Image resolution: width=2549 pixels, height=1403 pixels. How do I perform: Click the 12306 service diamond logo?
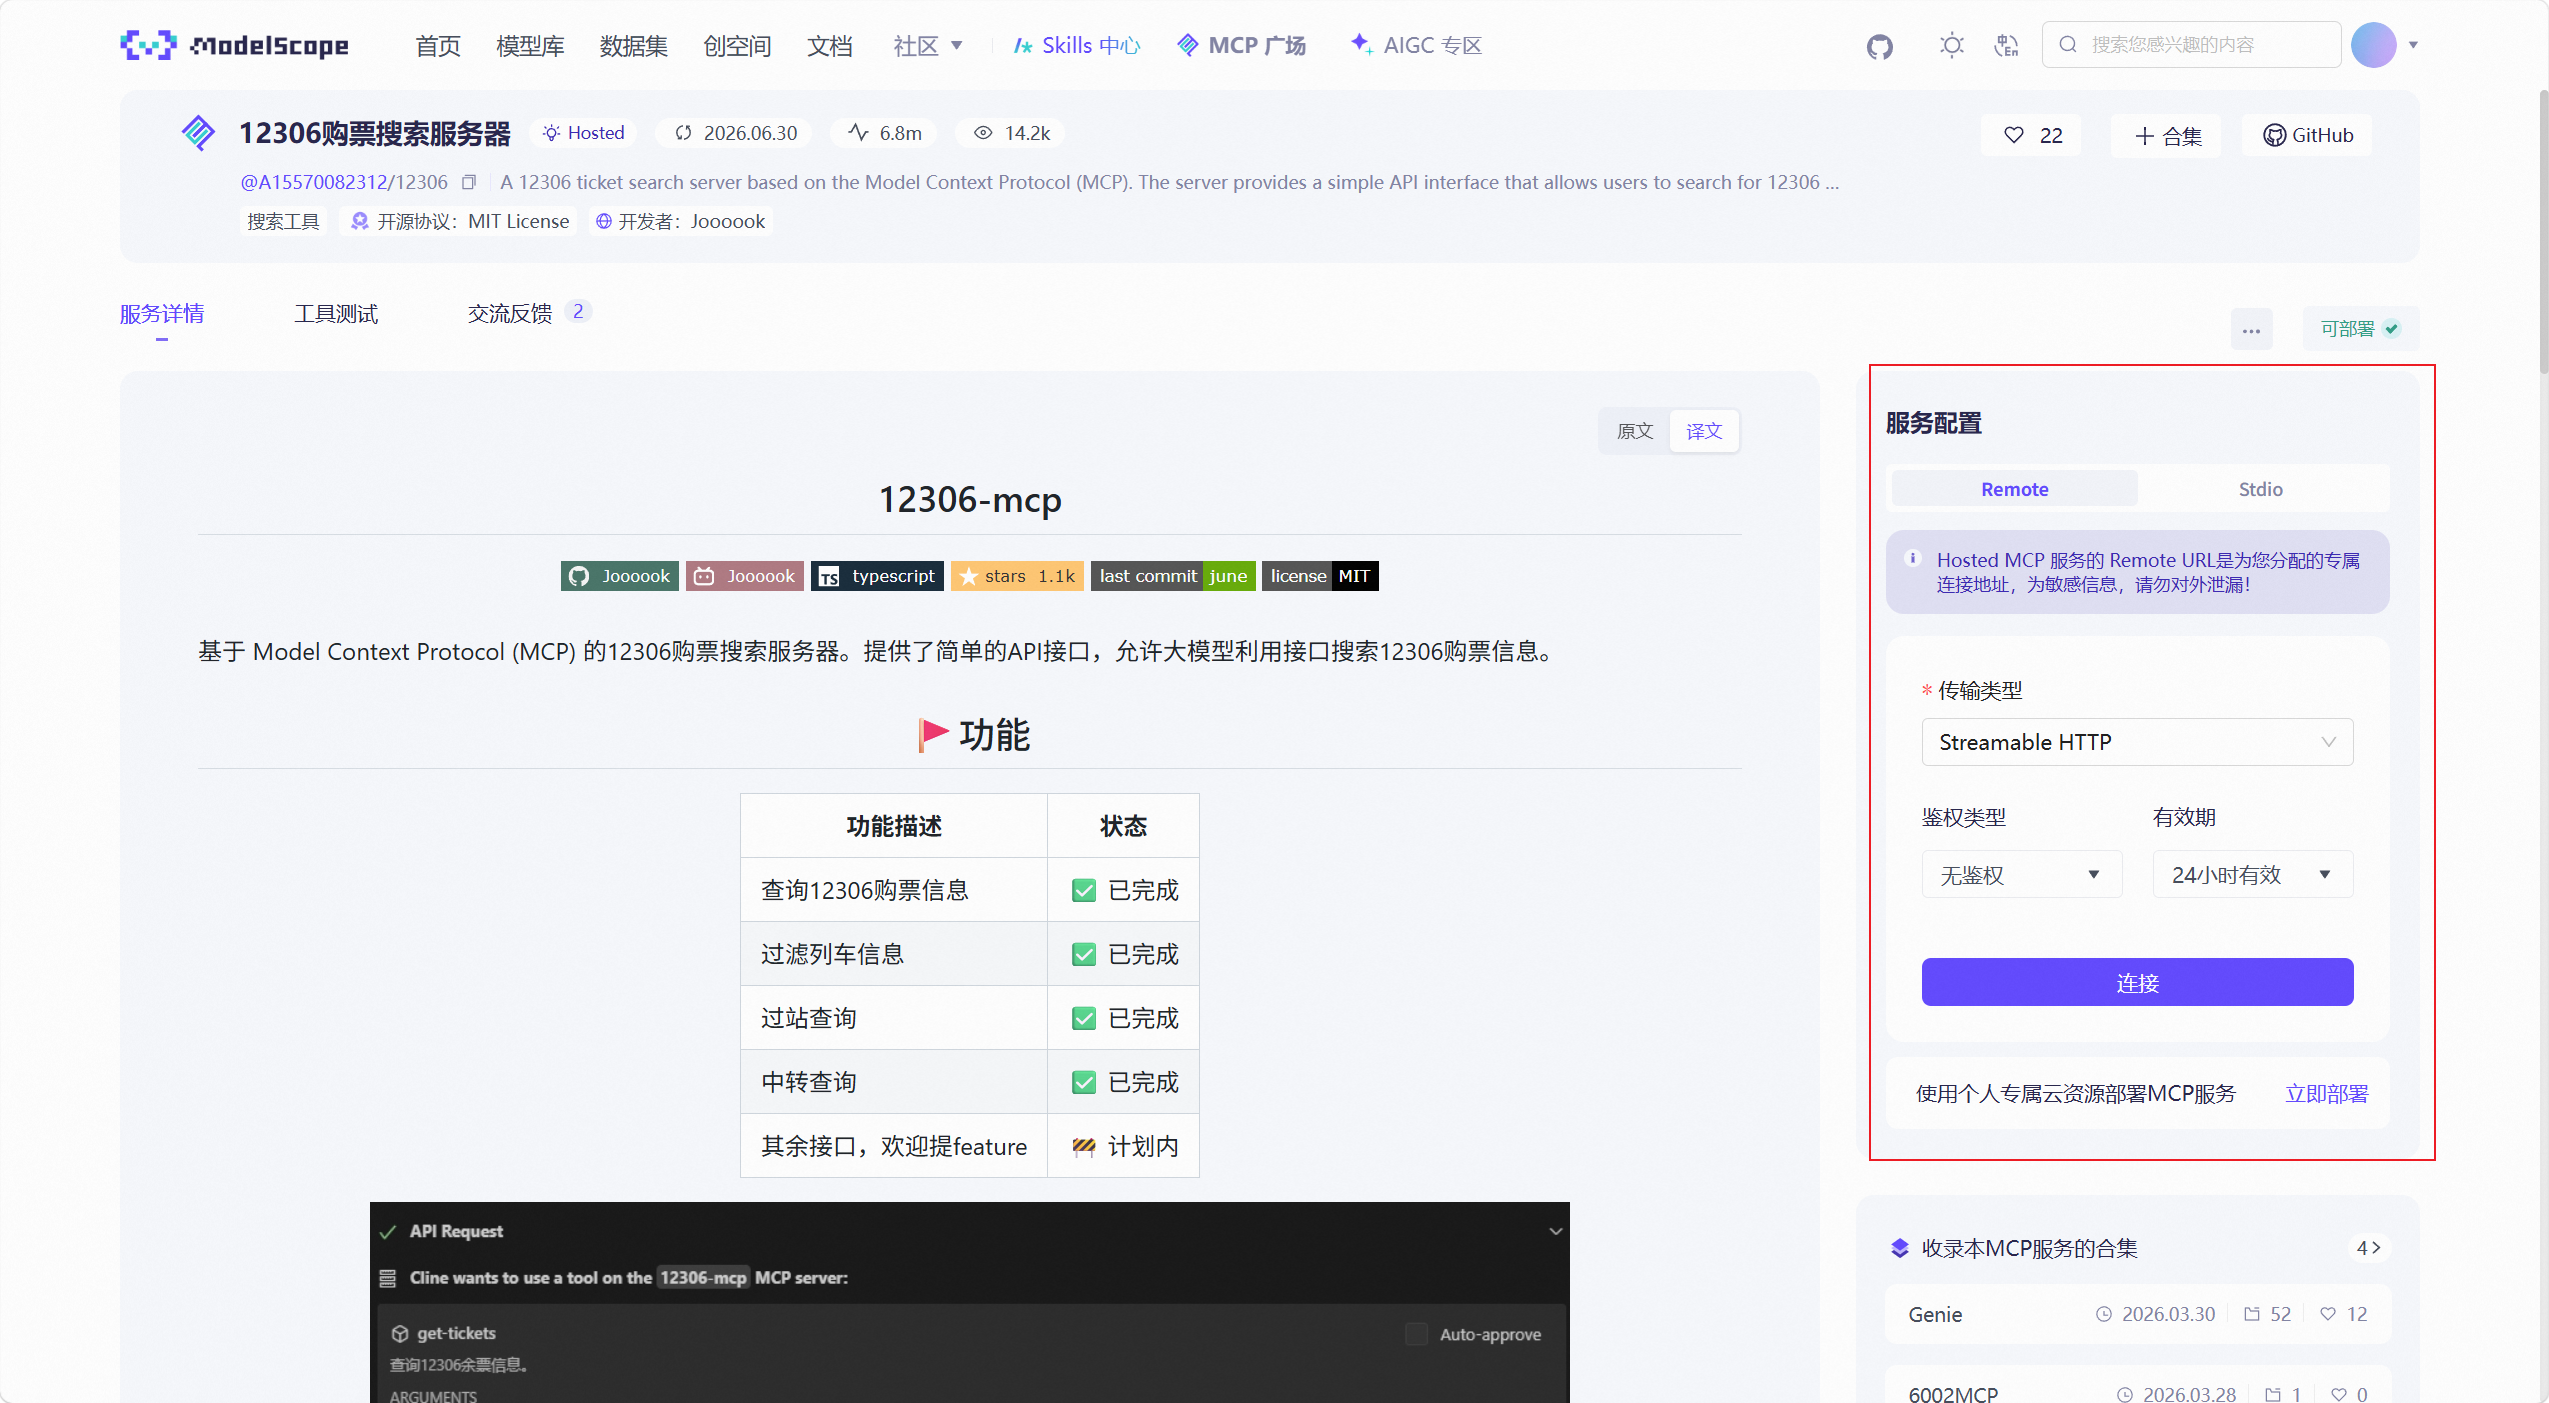pyautogui.click(x=199, y=133)
